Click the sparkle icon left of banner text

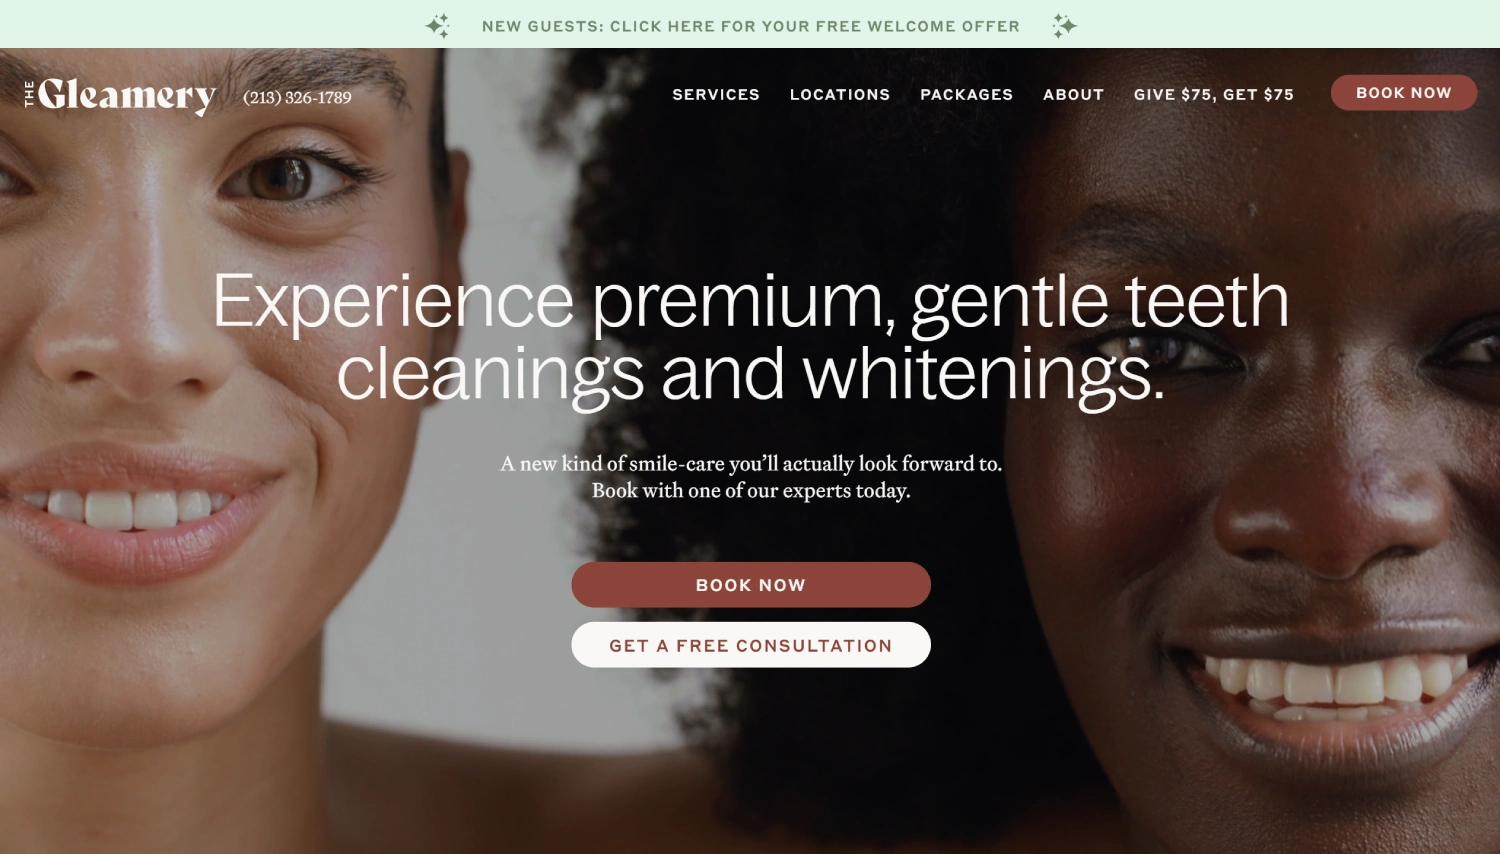pyautogui.click(x=438, y=26)
